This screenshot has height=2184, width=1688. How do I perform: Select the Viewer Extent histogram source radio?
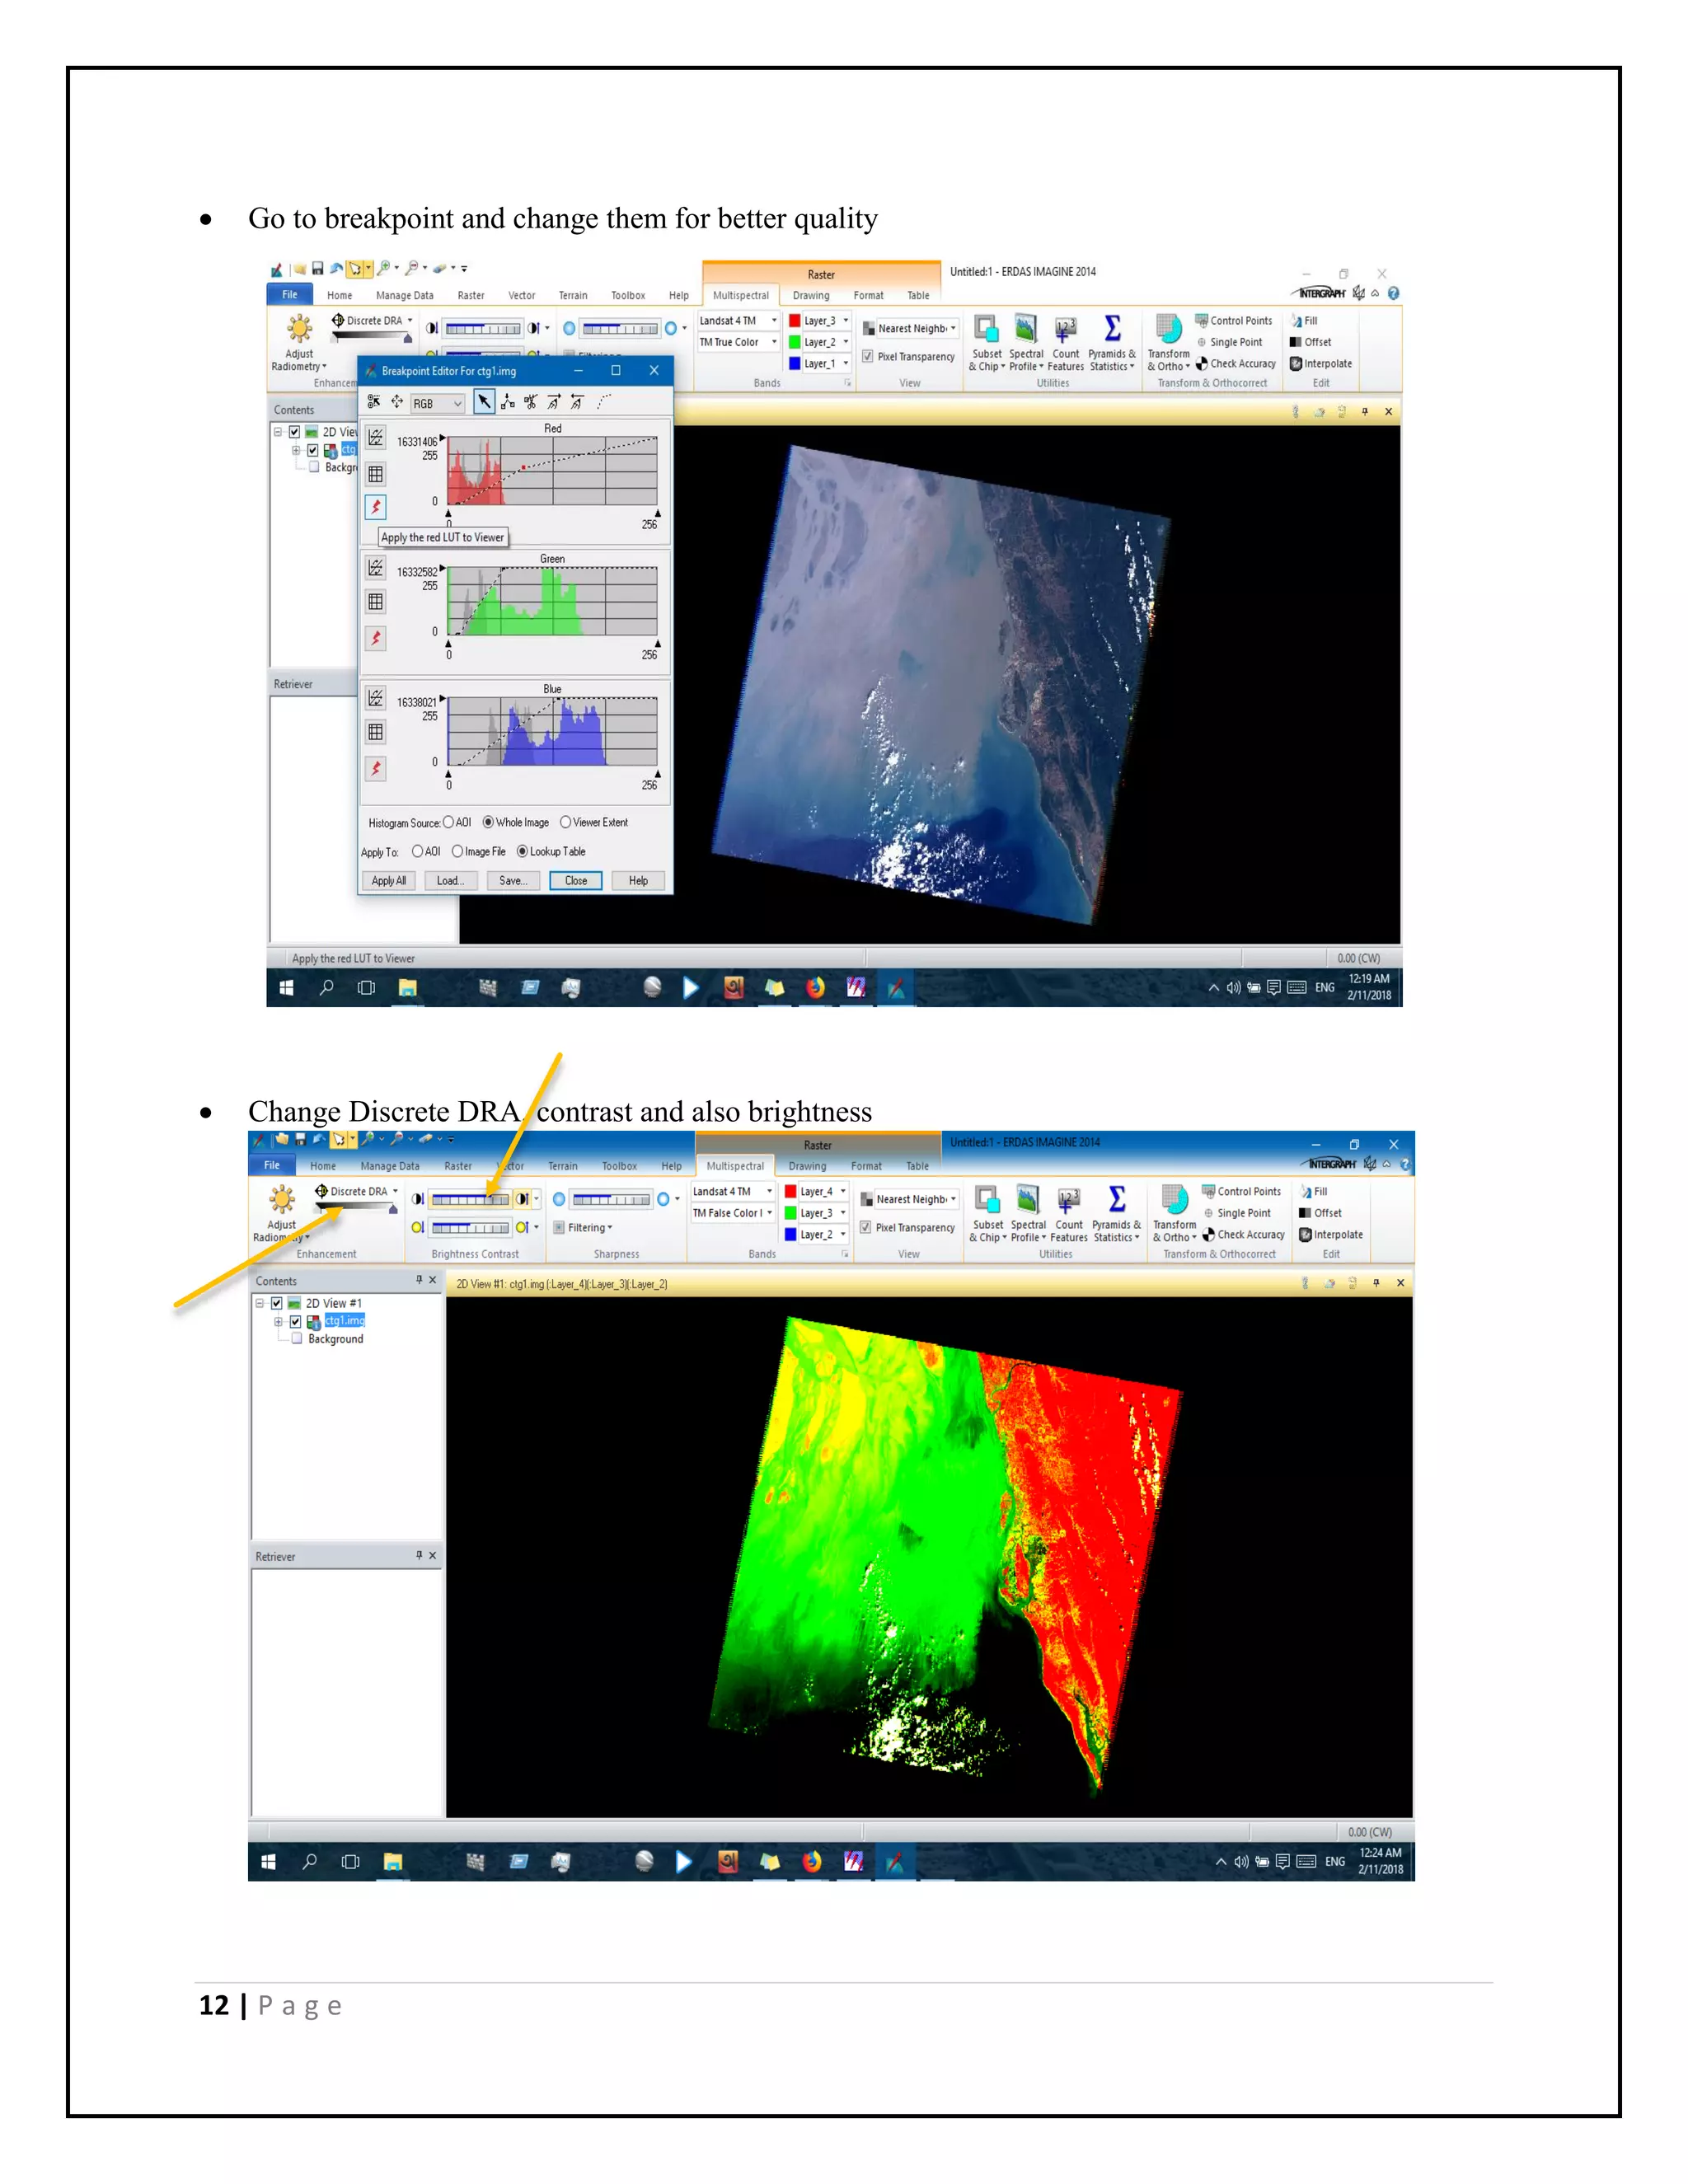tap(566, 822)
